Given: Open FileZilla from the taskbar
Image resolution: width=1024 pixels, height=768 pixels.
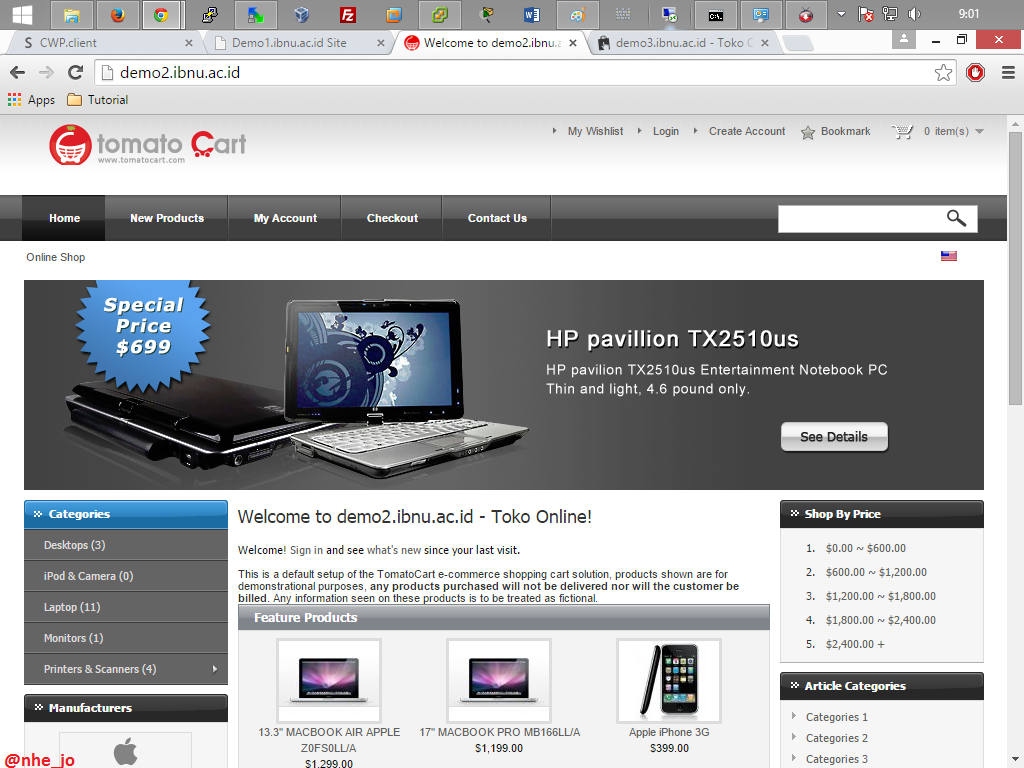Looking at the screenshot, I should pos(347,14).
